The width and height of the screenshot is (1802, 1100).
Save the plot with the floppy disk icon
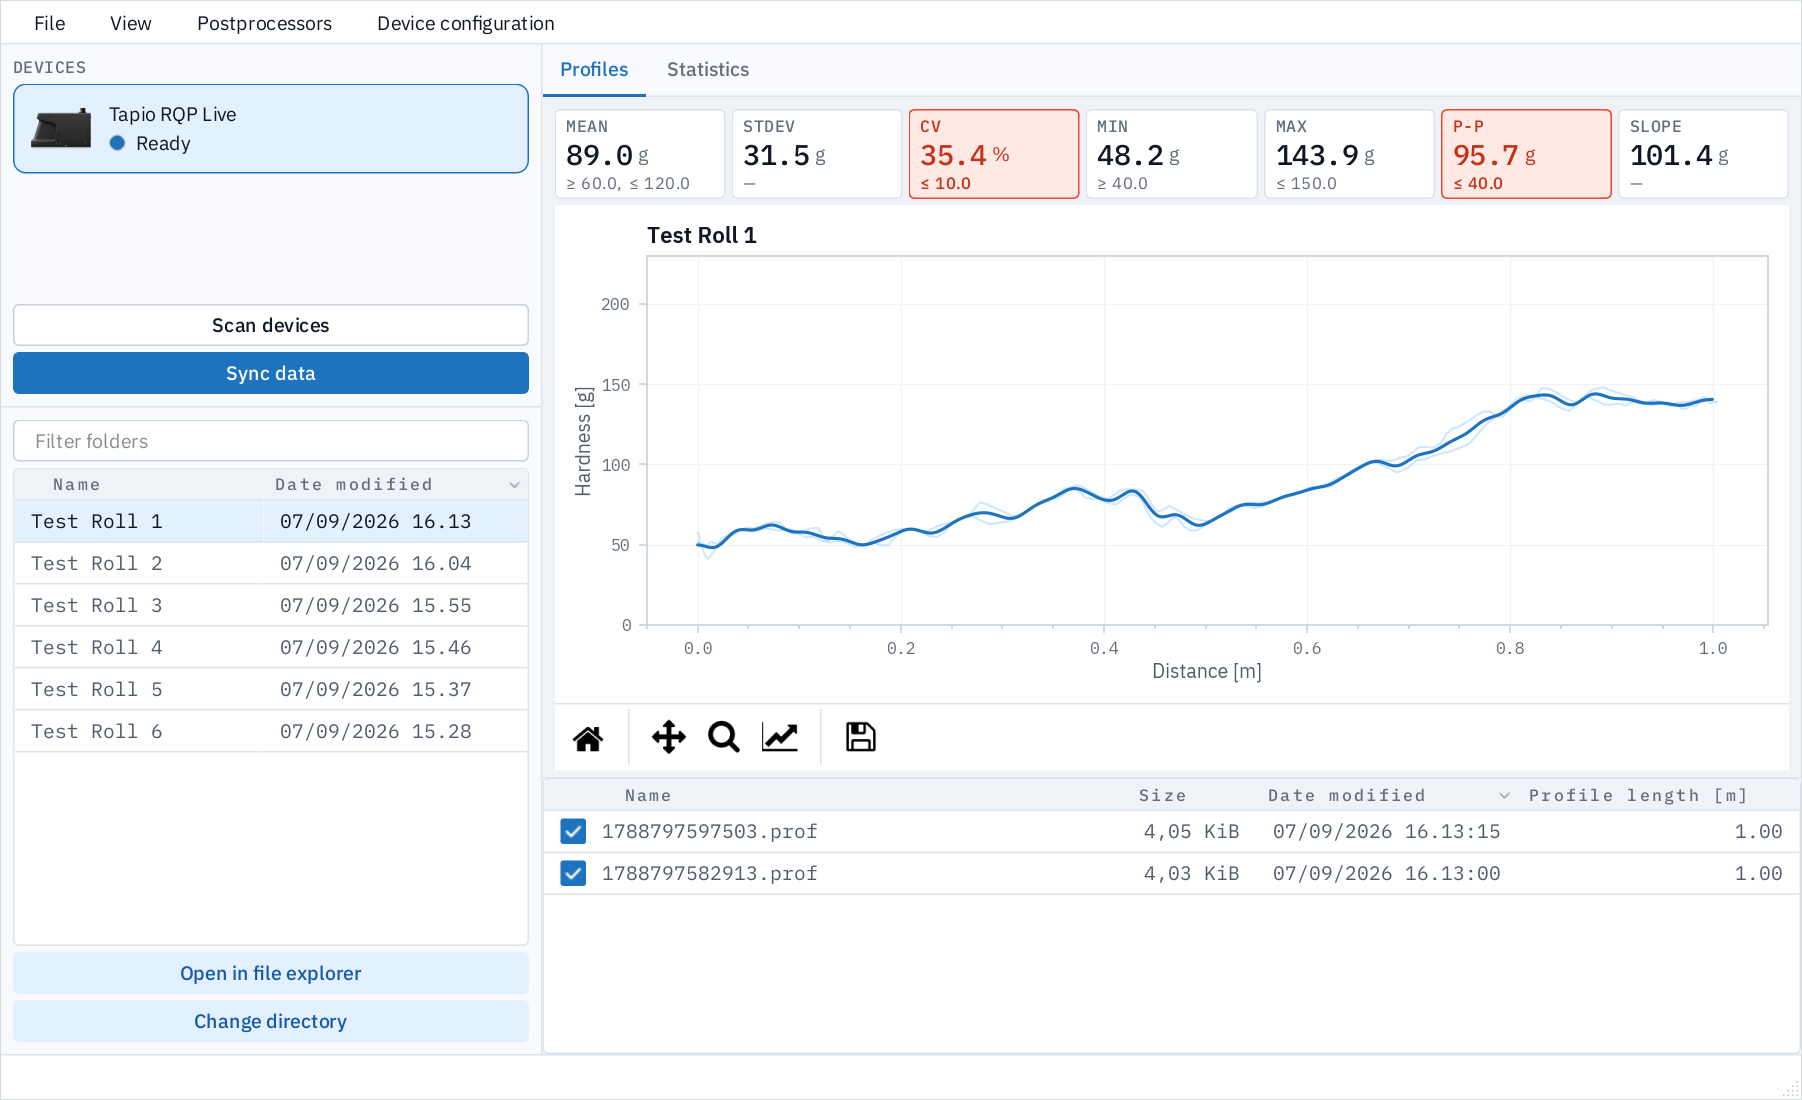click(x=860, y=737)
